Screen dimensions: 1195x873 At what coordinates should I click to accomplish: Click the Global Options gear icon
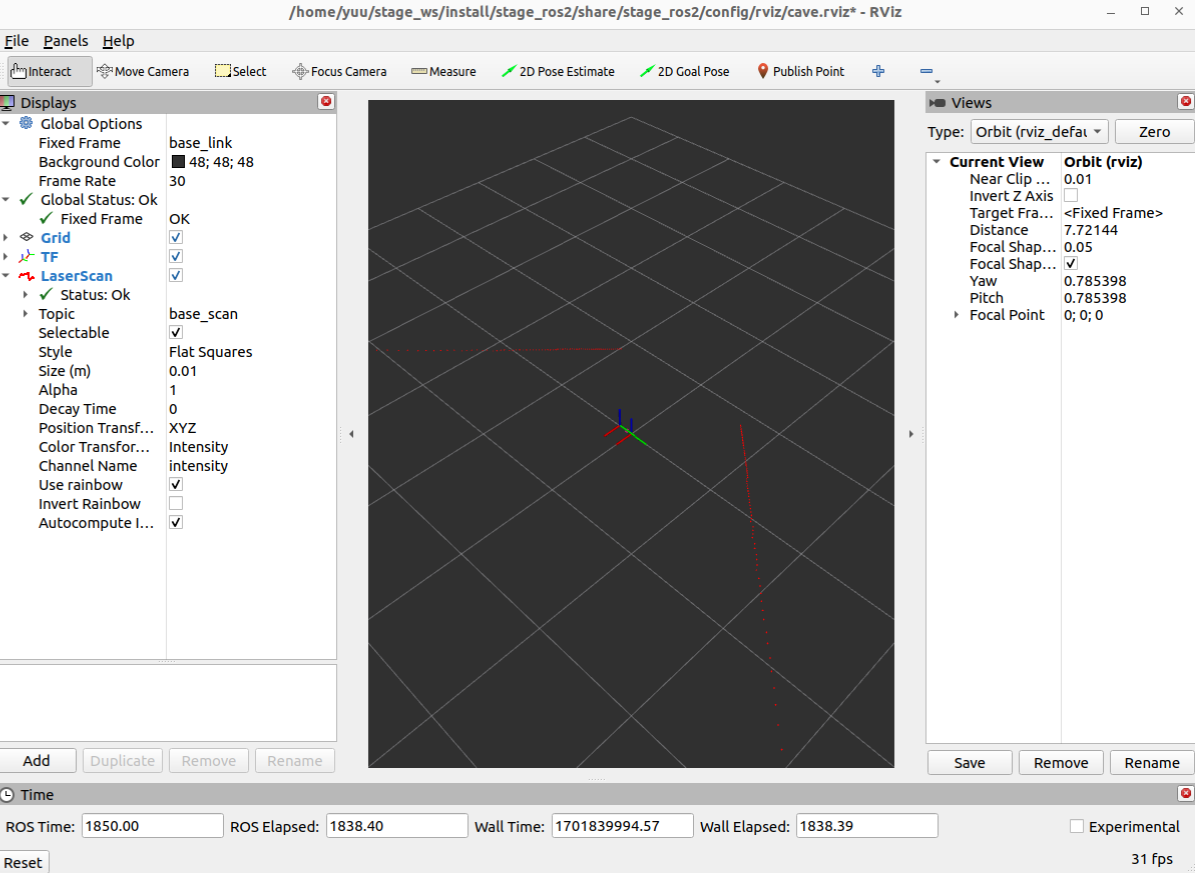click(26, 123)
